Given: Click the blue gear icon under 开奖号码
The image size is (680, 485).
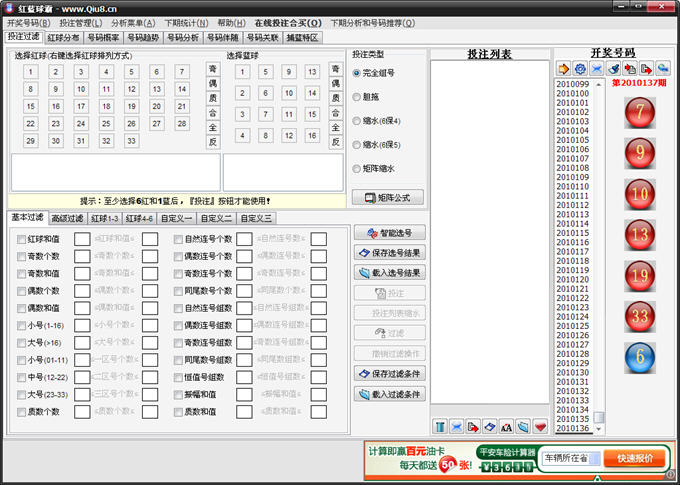Looking at the screenshot, I should coord(580,68).
